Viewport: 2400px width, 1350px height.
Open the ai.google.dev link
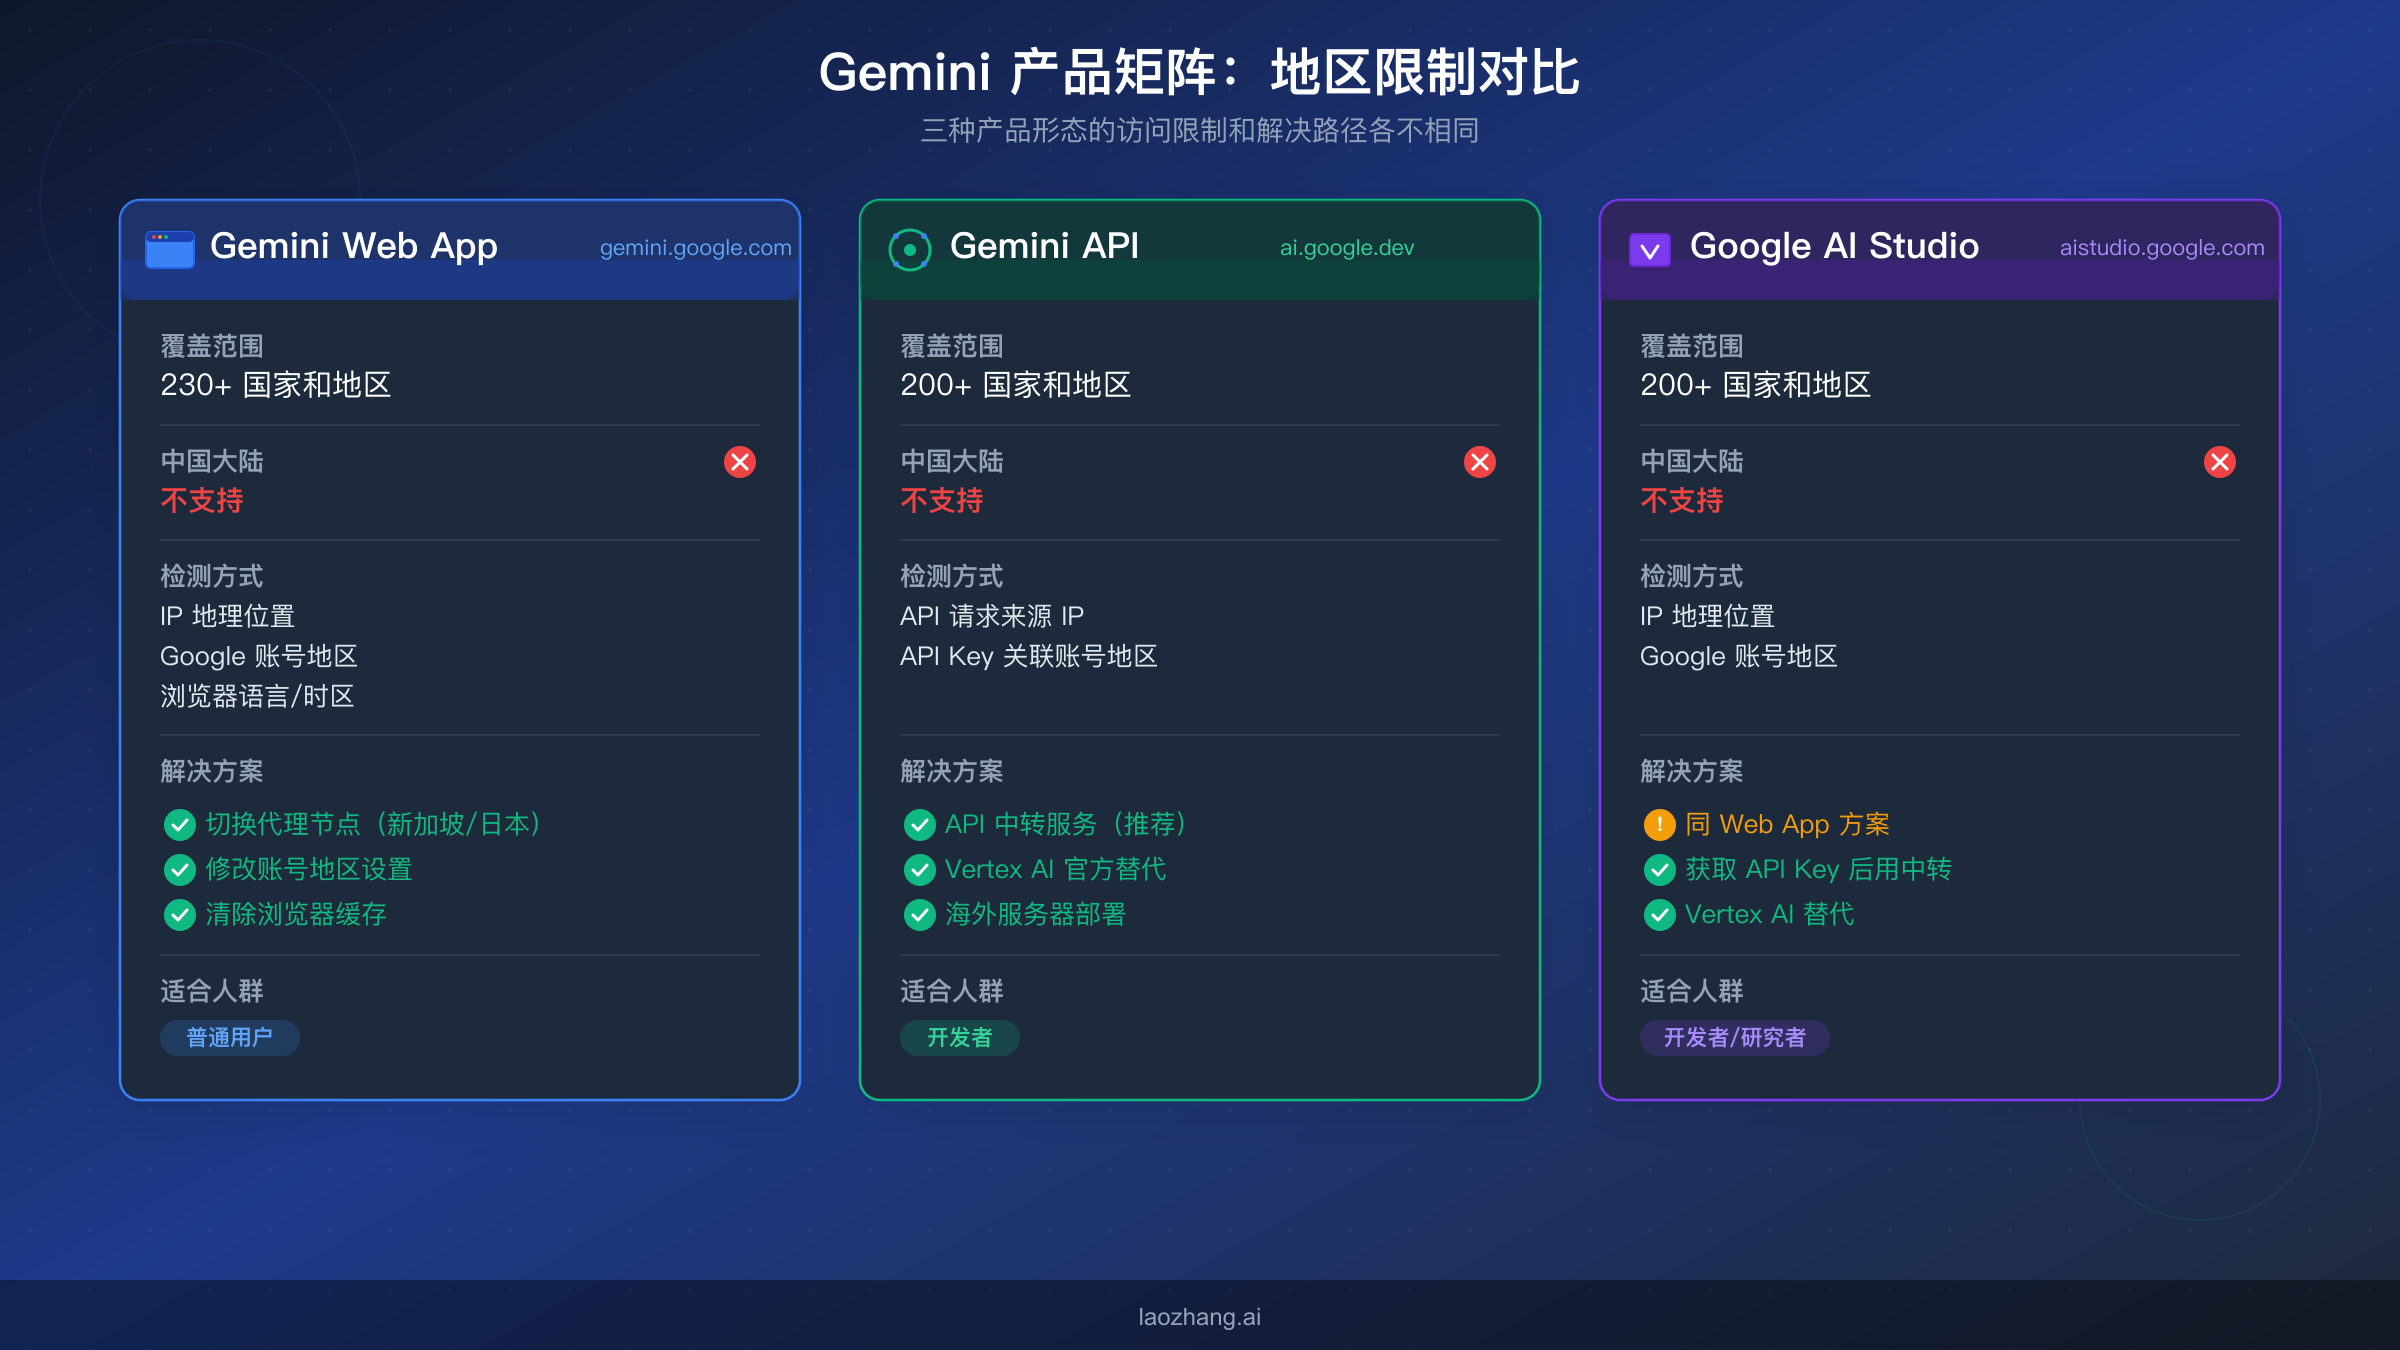[1347, 247]
